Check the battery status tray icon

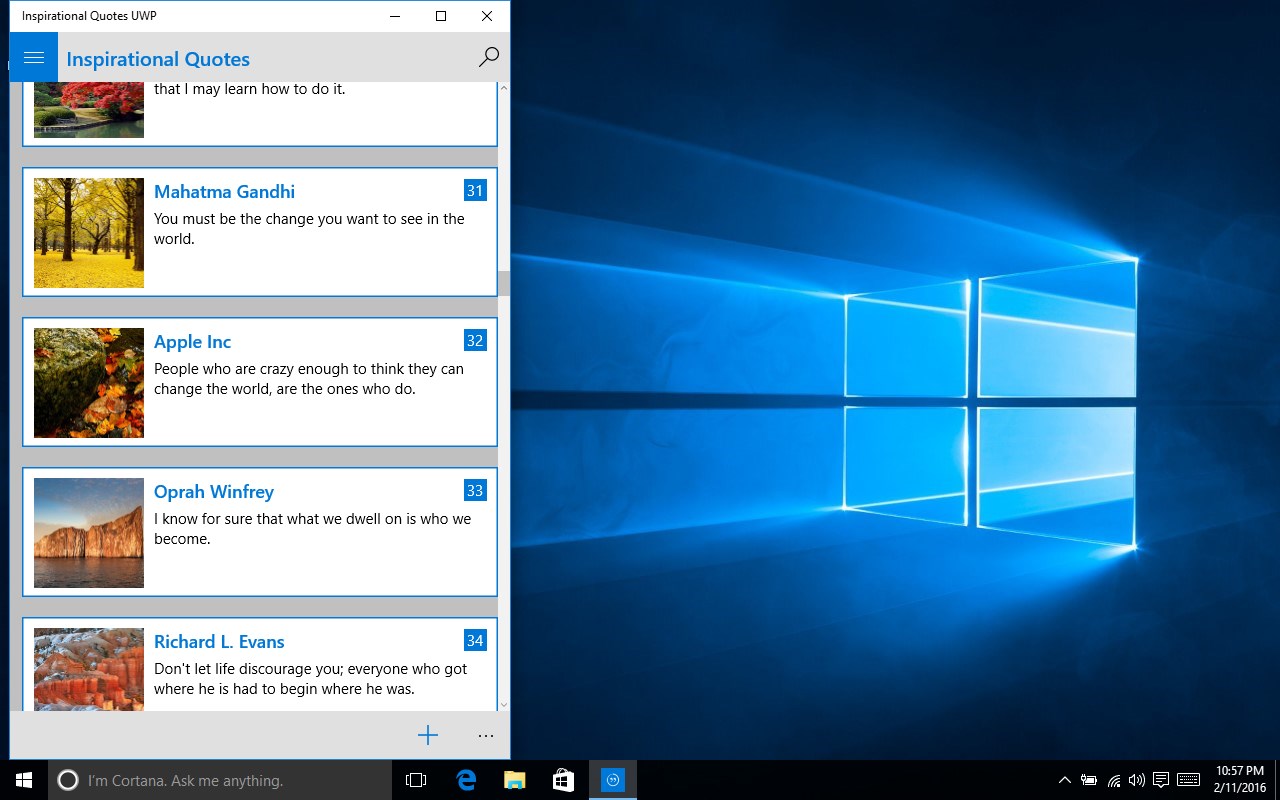click(1089, 780)
